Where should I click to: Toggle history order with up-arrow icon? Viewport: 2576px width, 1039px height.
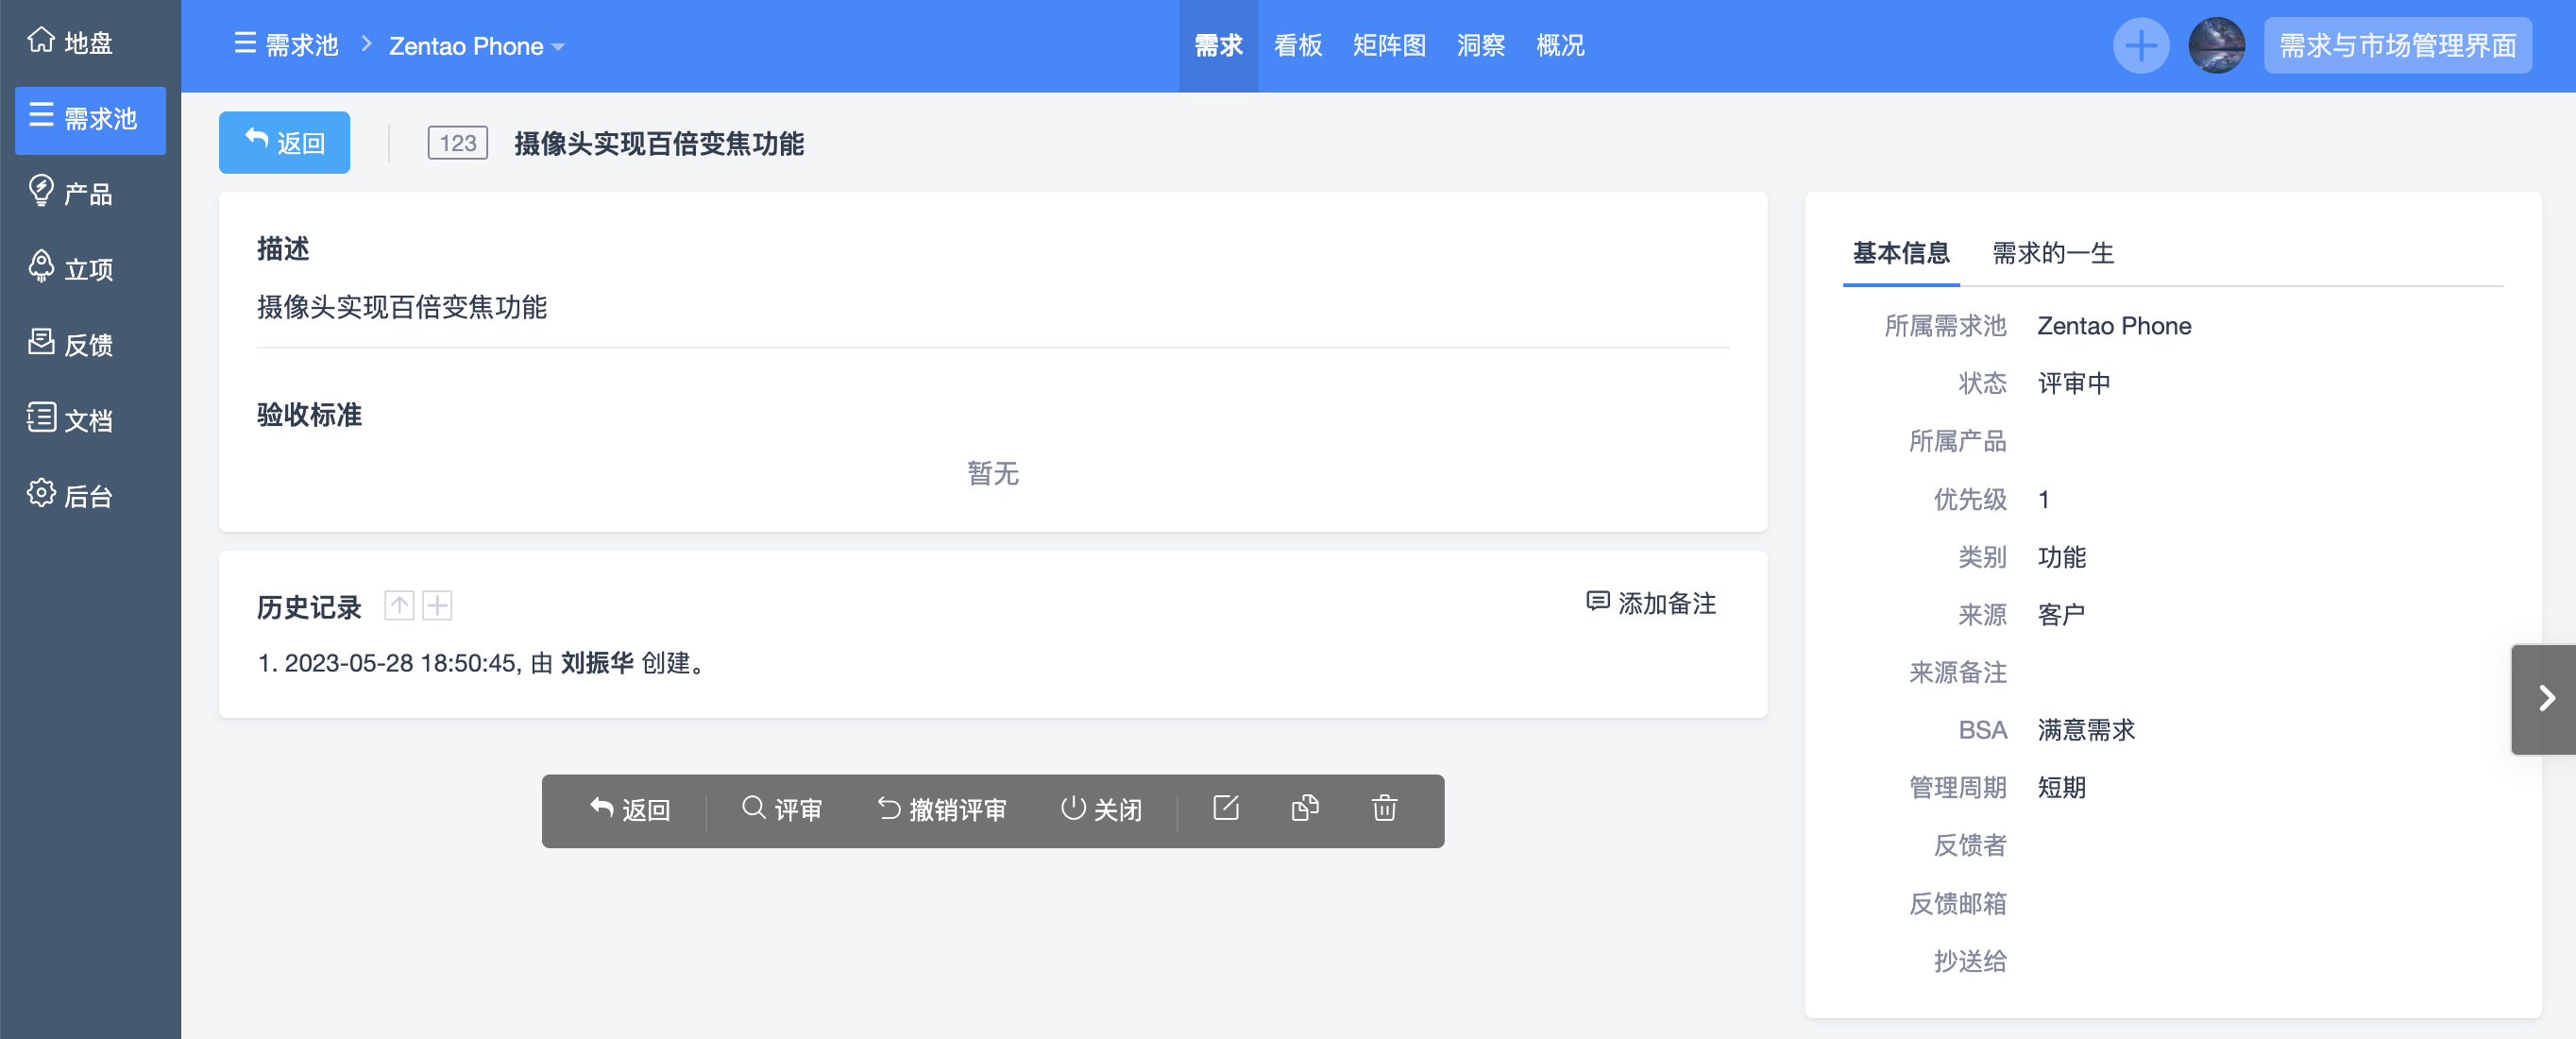(399, 606)
